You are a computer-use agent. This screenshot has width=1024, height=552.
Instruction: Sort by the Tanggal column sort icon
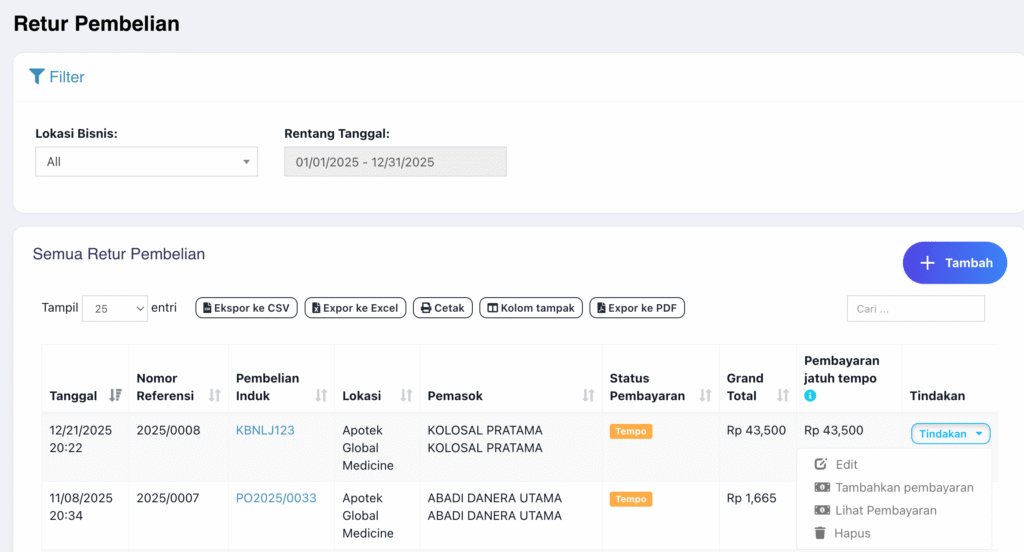[x=114, y=396]
